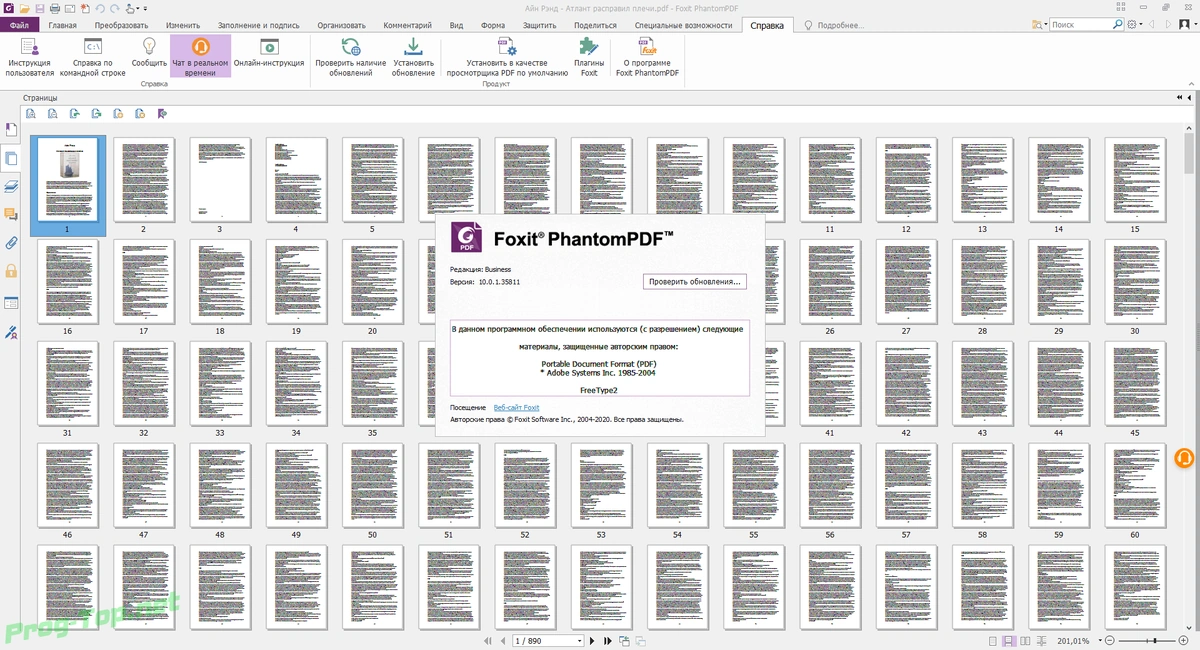
Task: Toggle continuous facing view mode in status bar
Action: [x=1041, y=639]
